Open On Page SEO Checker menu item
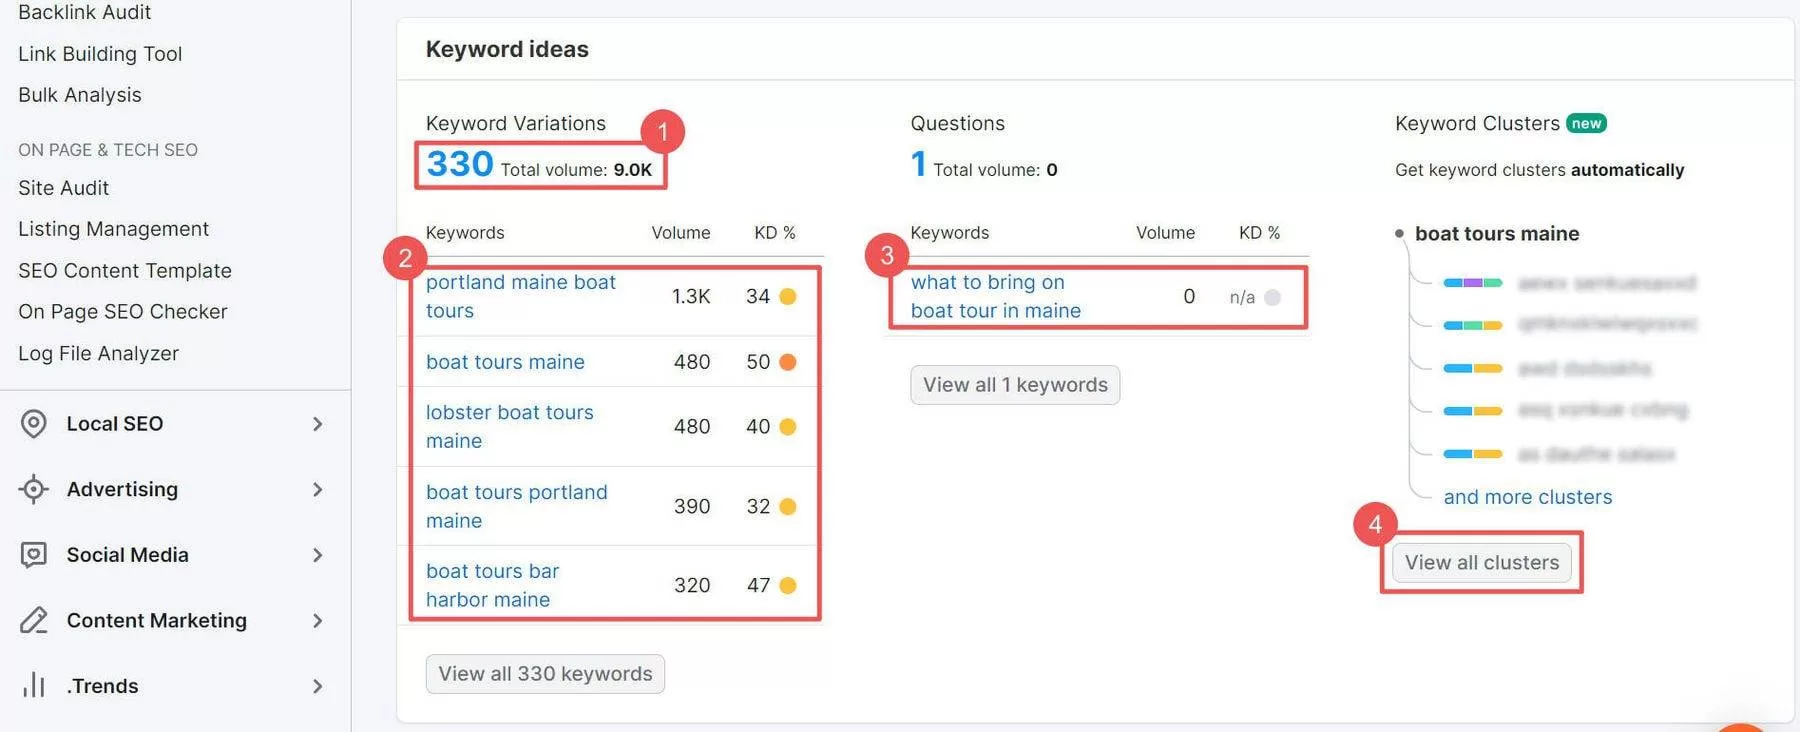Screen dimensions: 1800x732 point(123,312)
